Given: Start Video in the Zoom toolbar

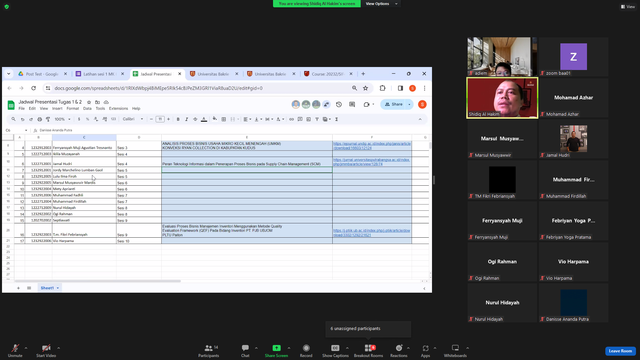Looking at the screenshot, I should pyautogui.click(x=46, y=350).
